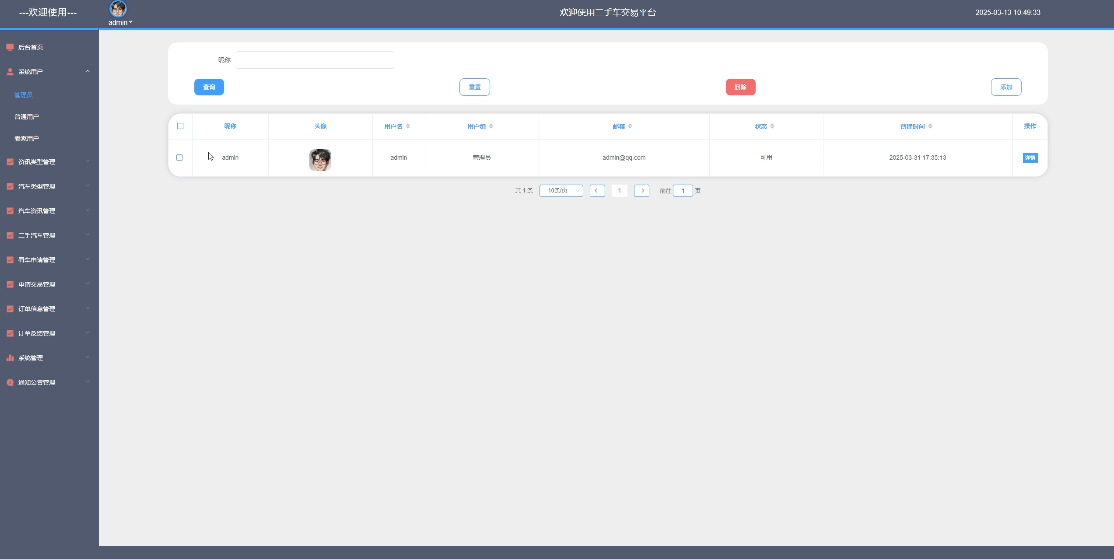The width and height of the screenshot is (1114, 559).
Task: Expand 汽车类型管理 with its chevron
Action: (87, 186)
